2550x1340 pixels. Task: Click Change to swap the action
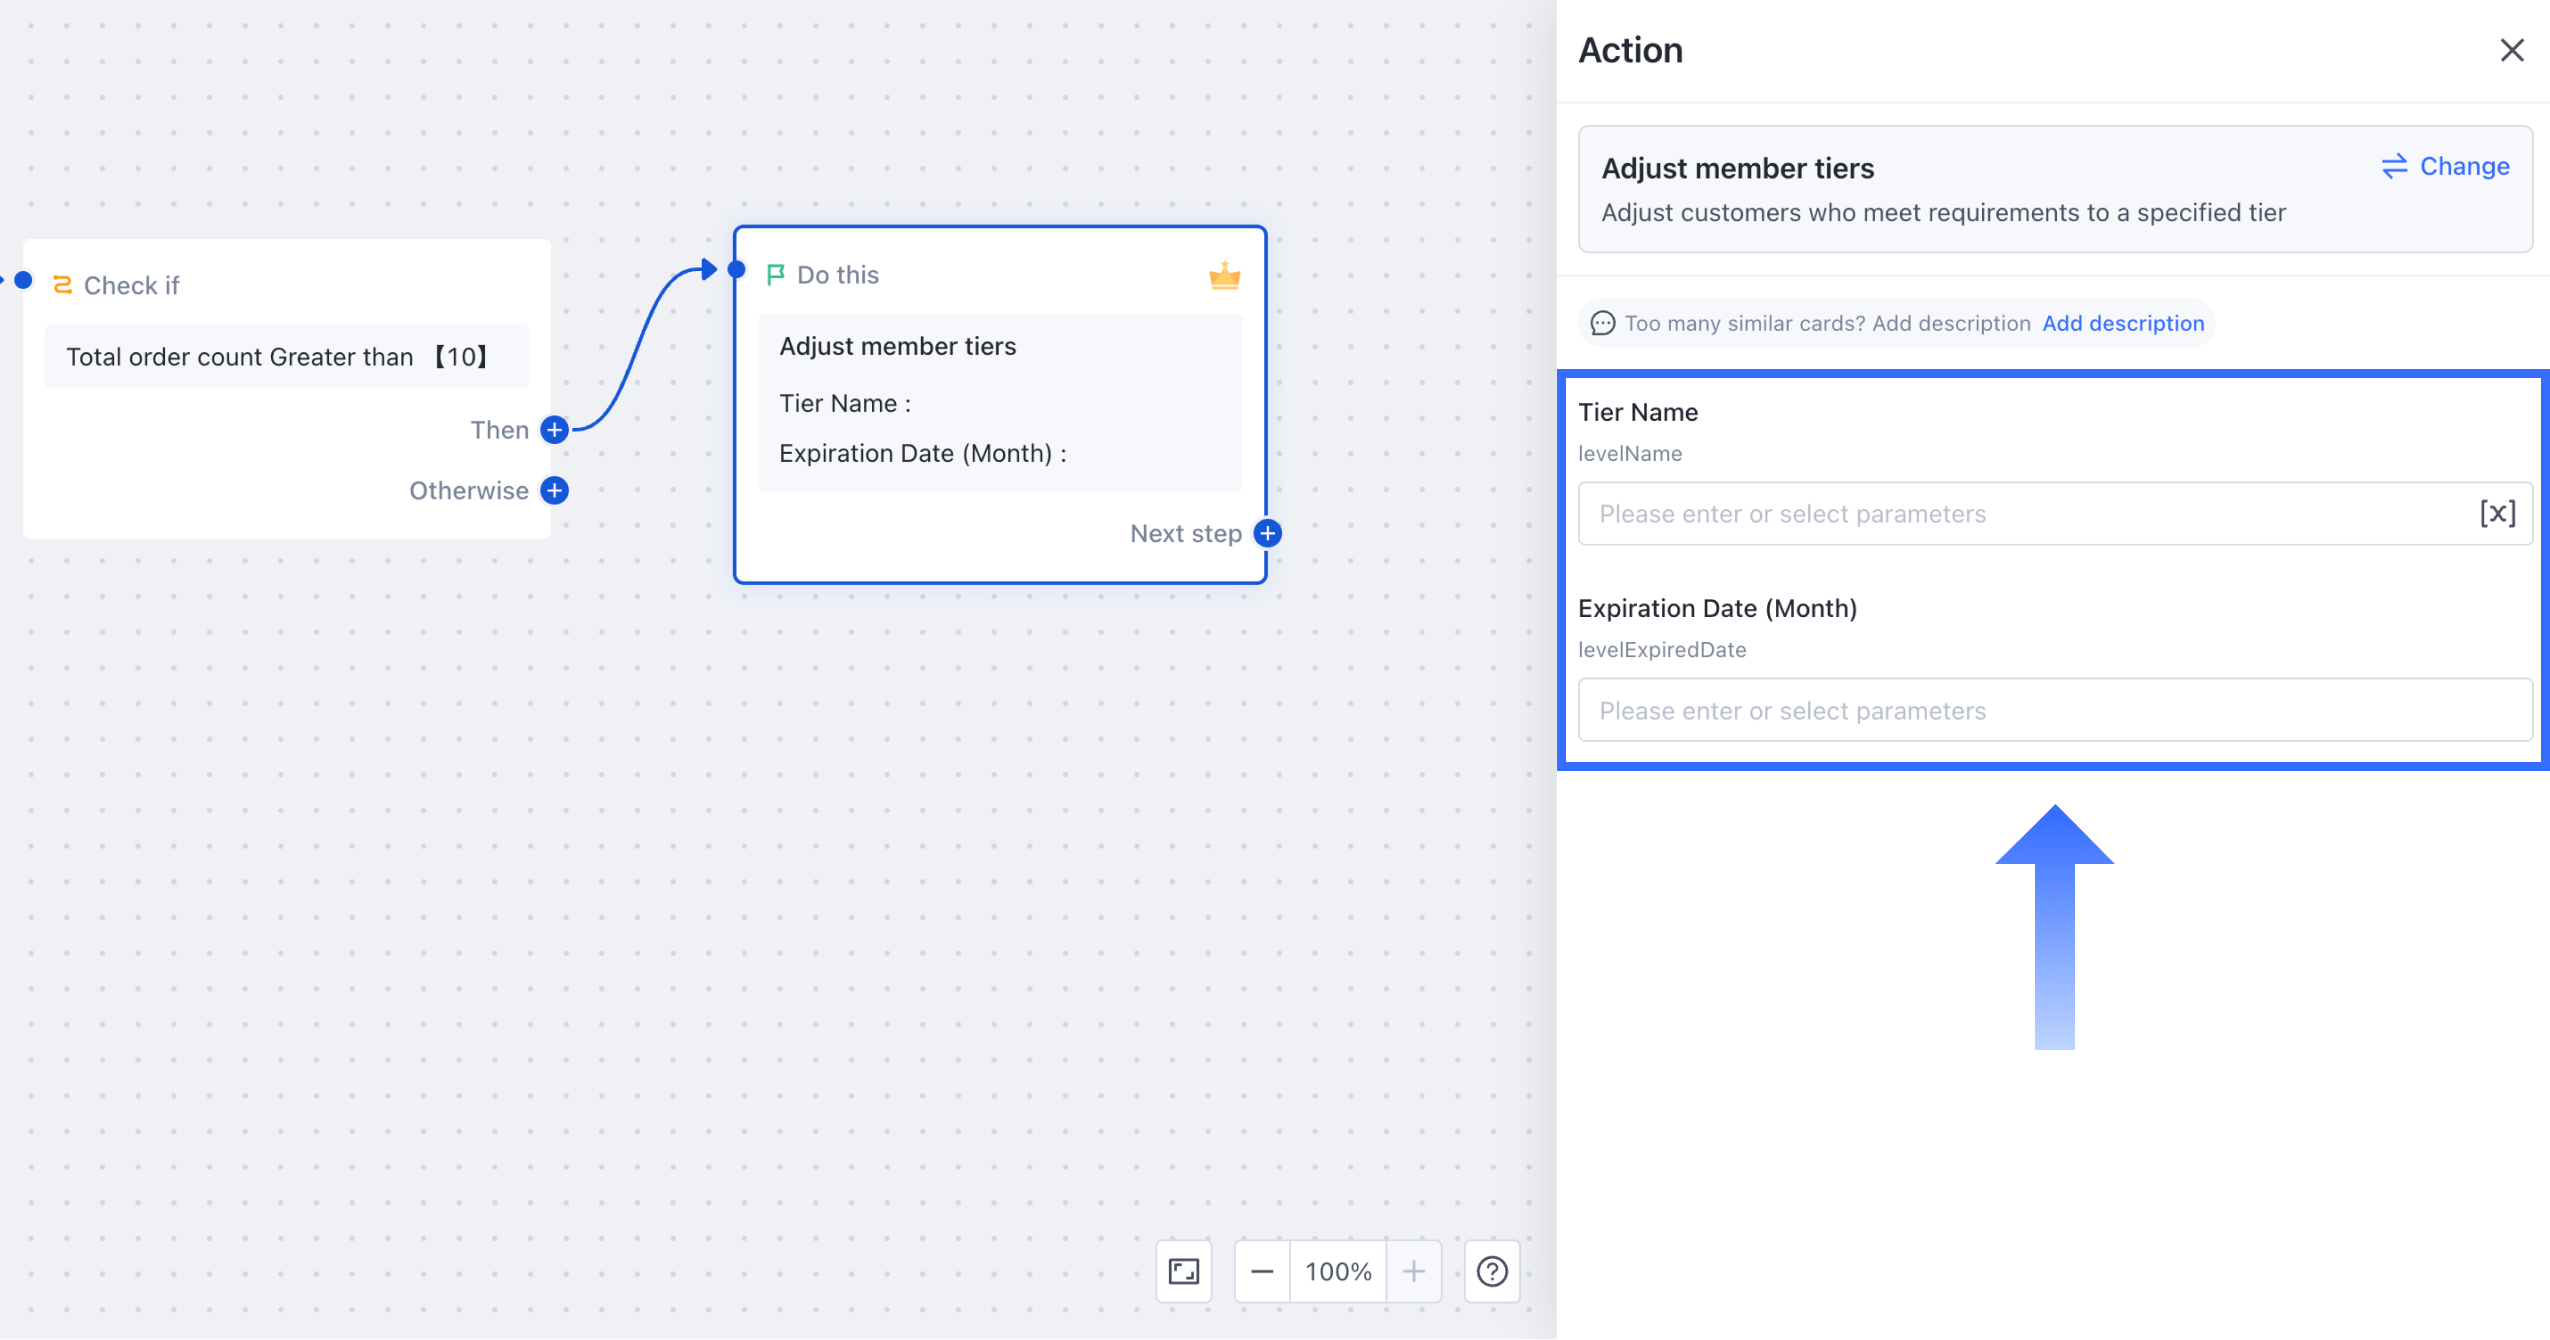click(2445, 166)
